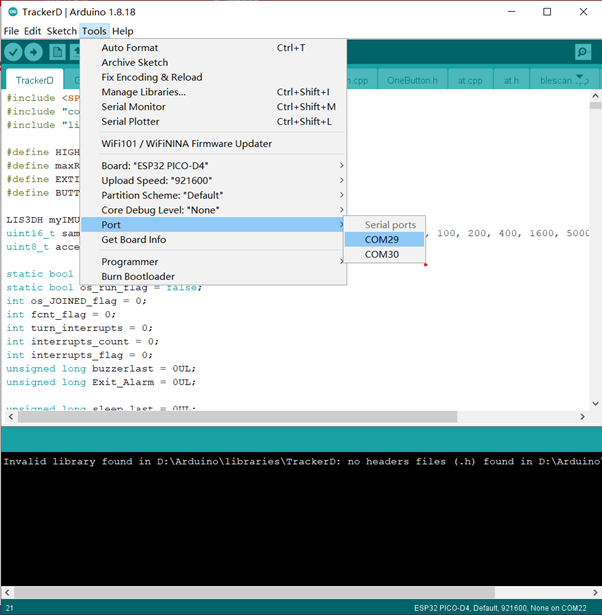Click line "unsigned long Exit_Alarm = 0UL;"
The image size is (602, 615).
101,382
